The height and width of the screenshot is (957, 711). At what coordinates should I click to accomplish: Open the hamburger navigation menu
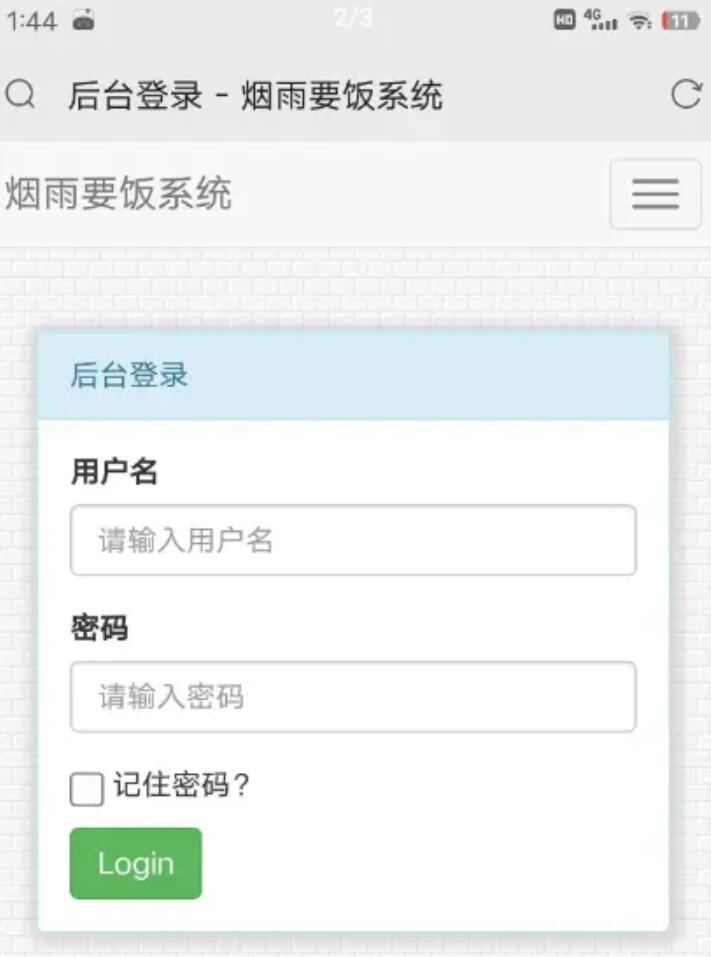[655, 194]
